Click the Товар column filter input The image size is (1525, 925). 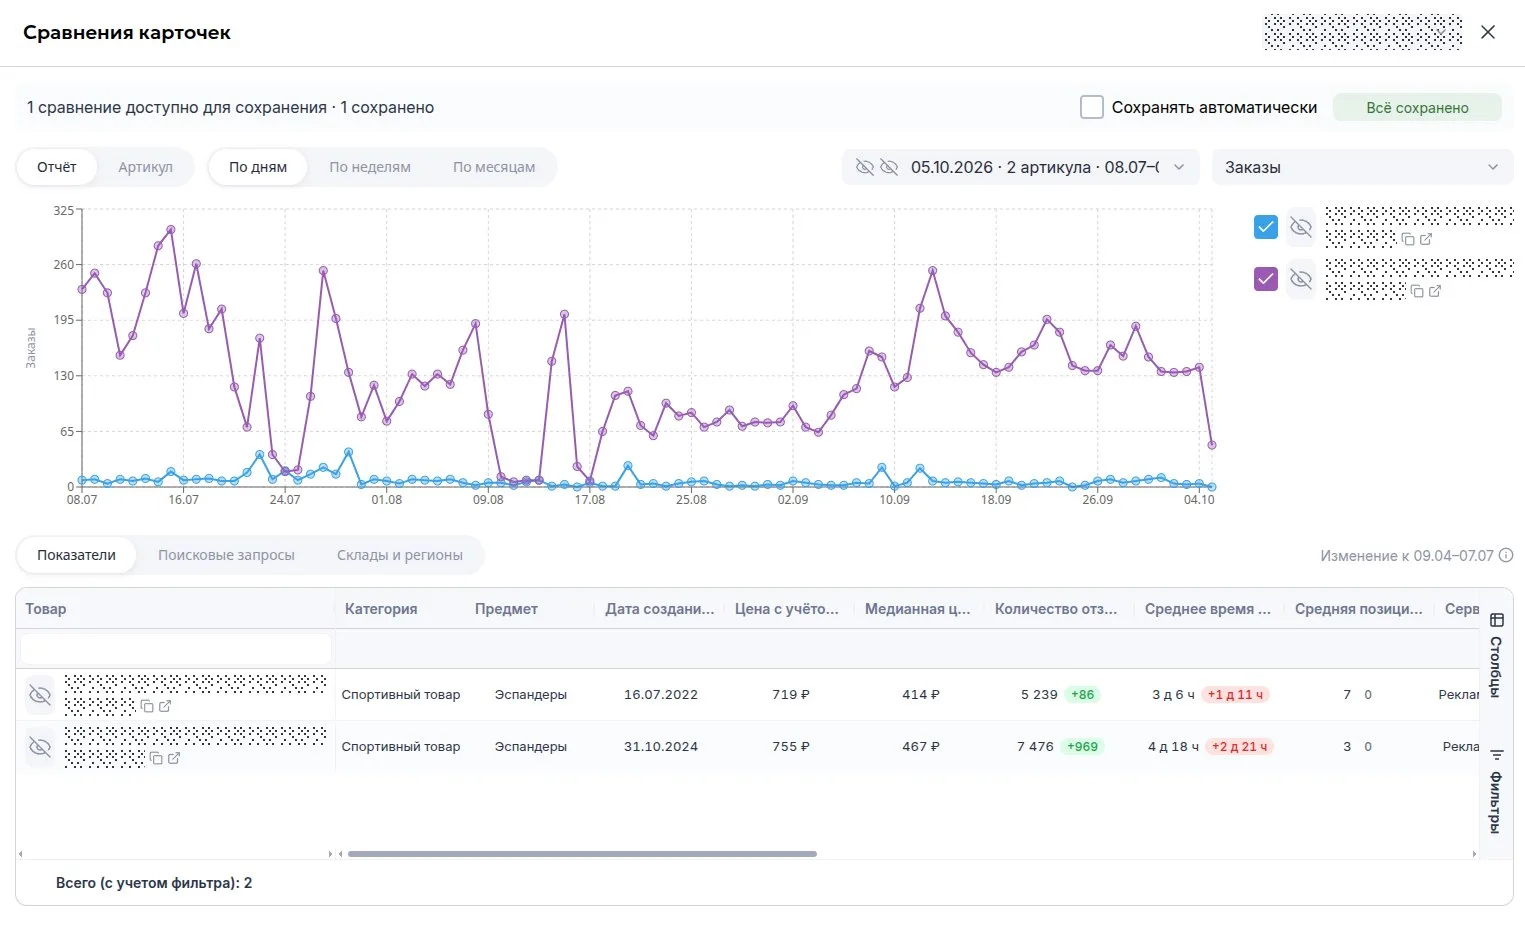click(x=176, y=649)
